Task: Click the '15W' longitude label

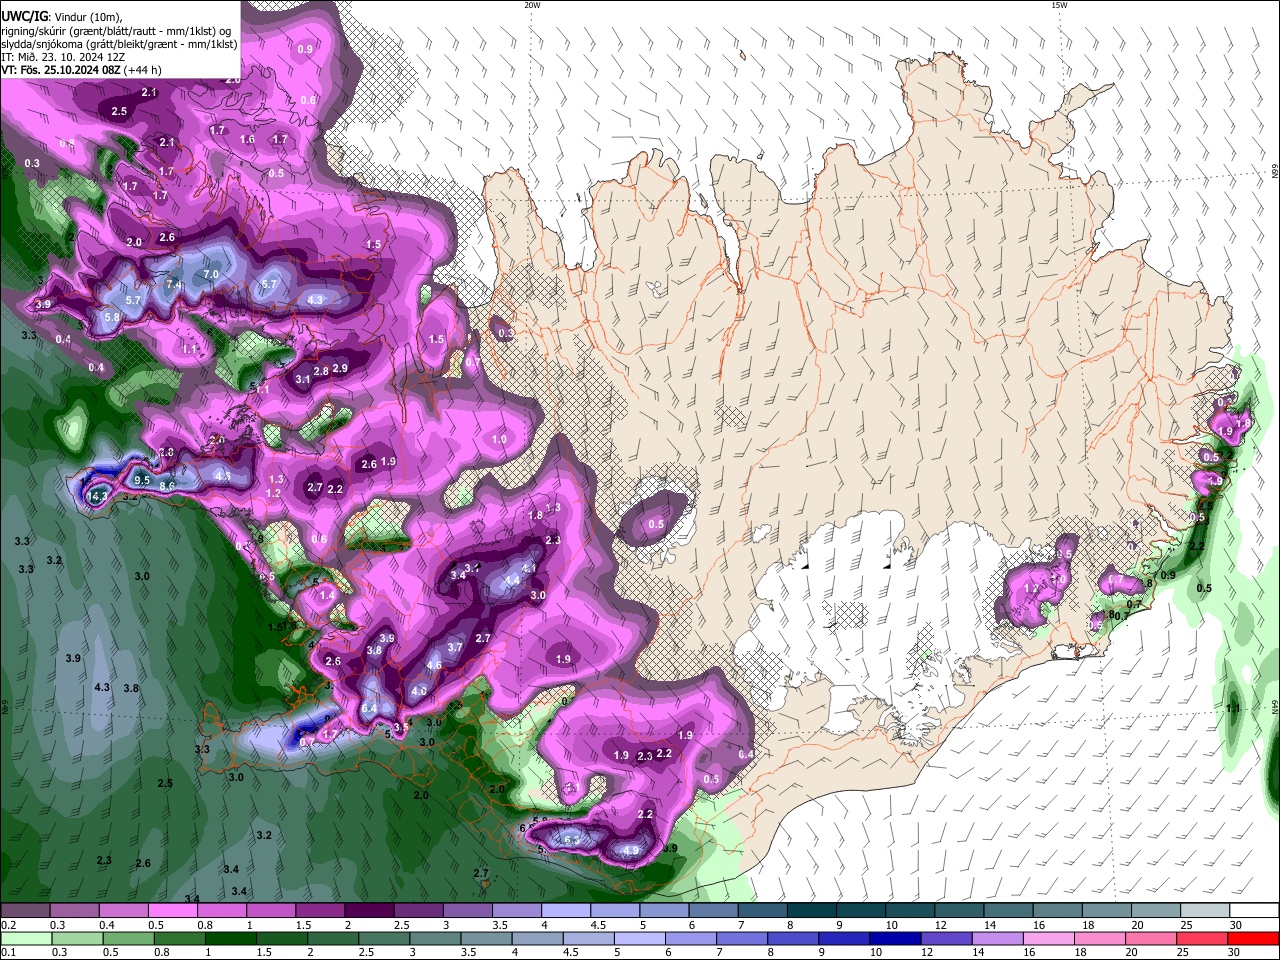Action: point(1059,5)
